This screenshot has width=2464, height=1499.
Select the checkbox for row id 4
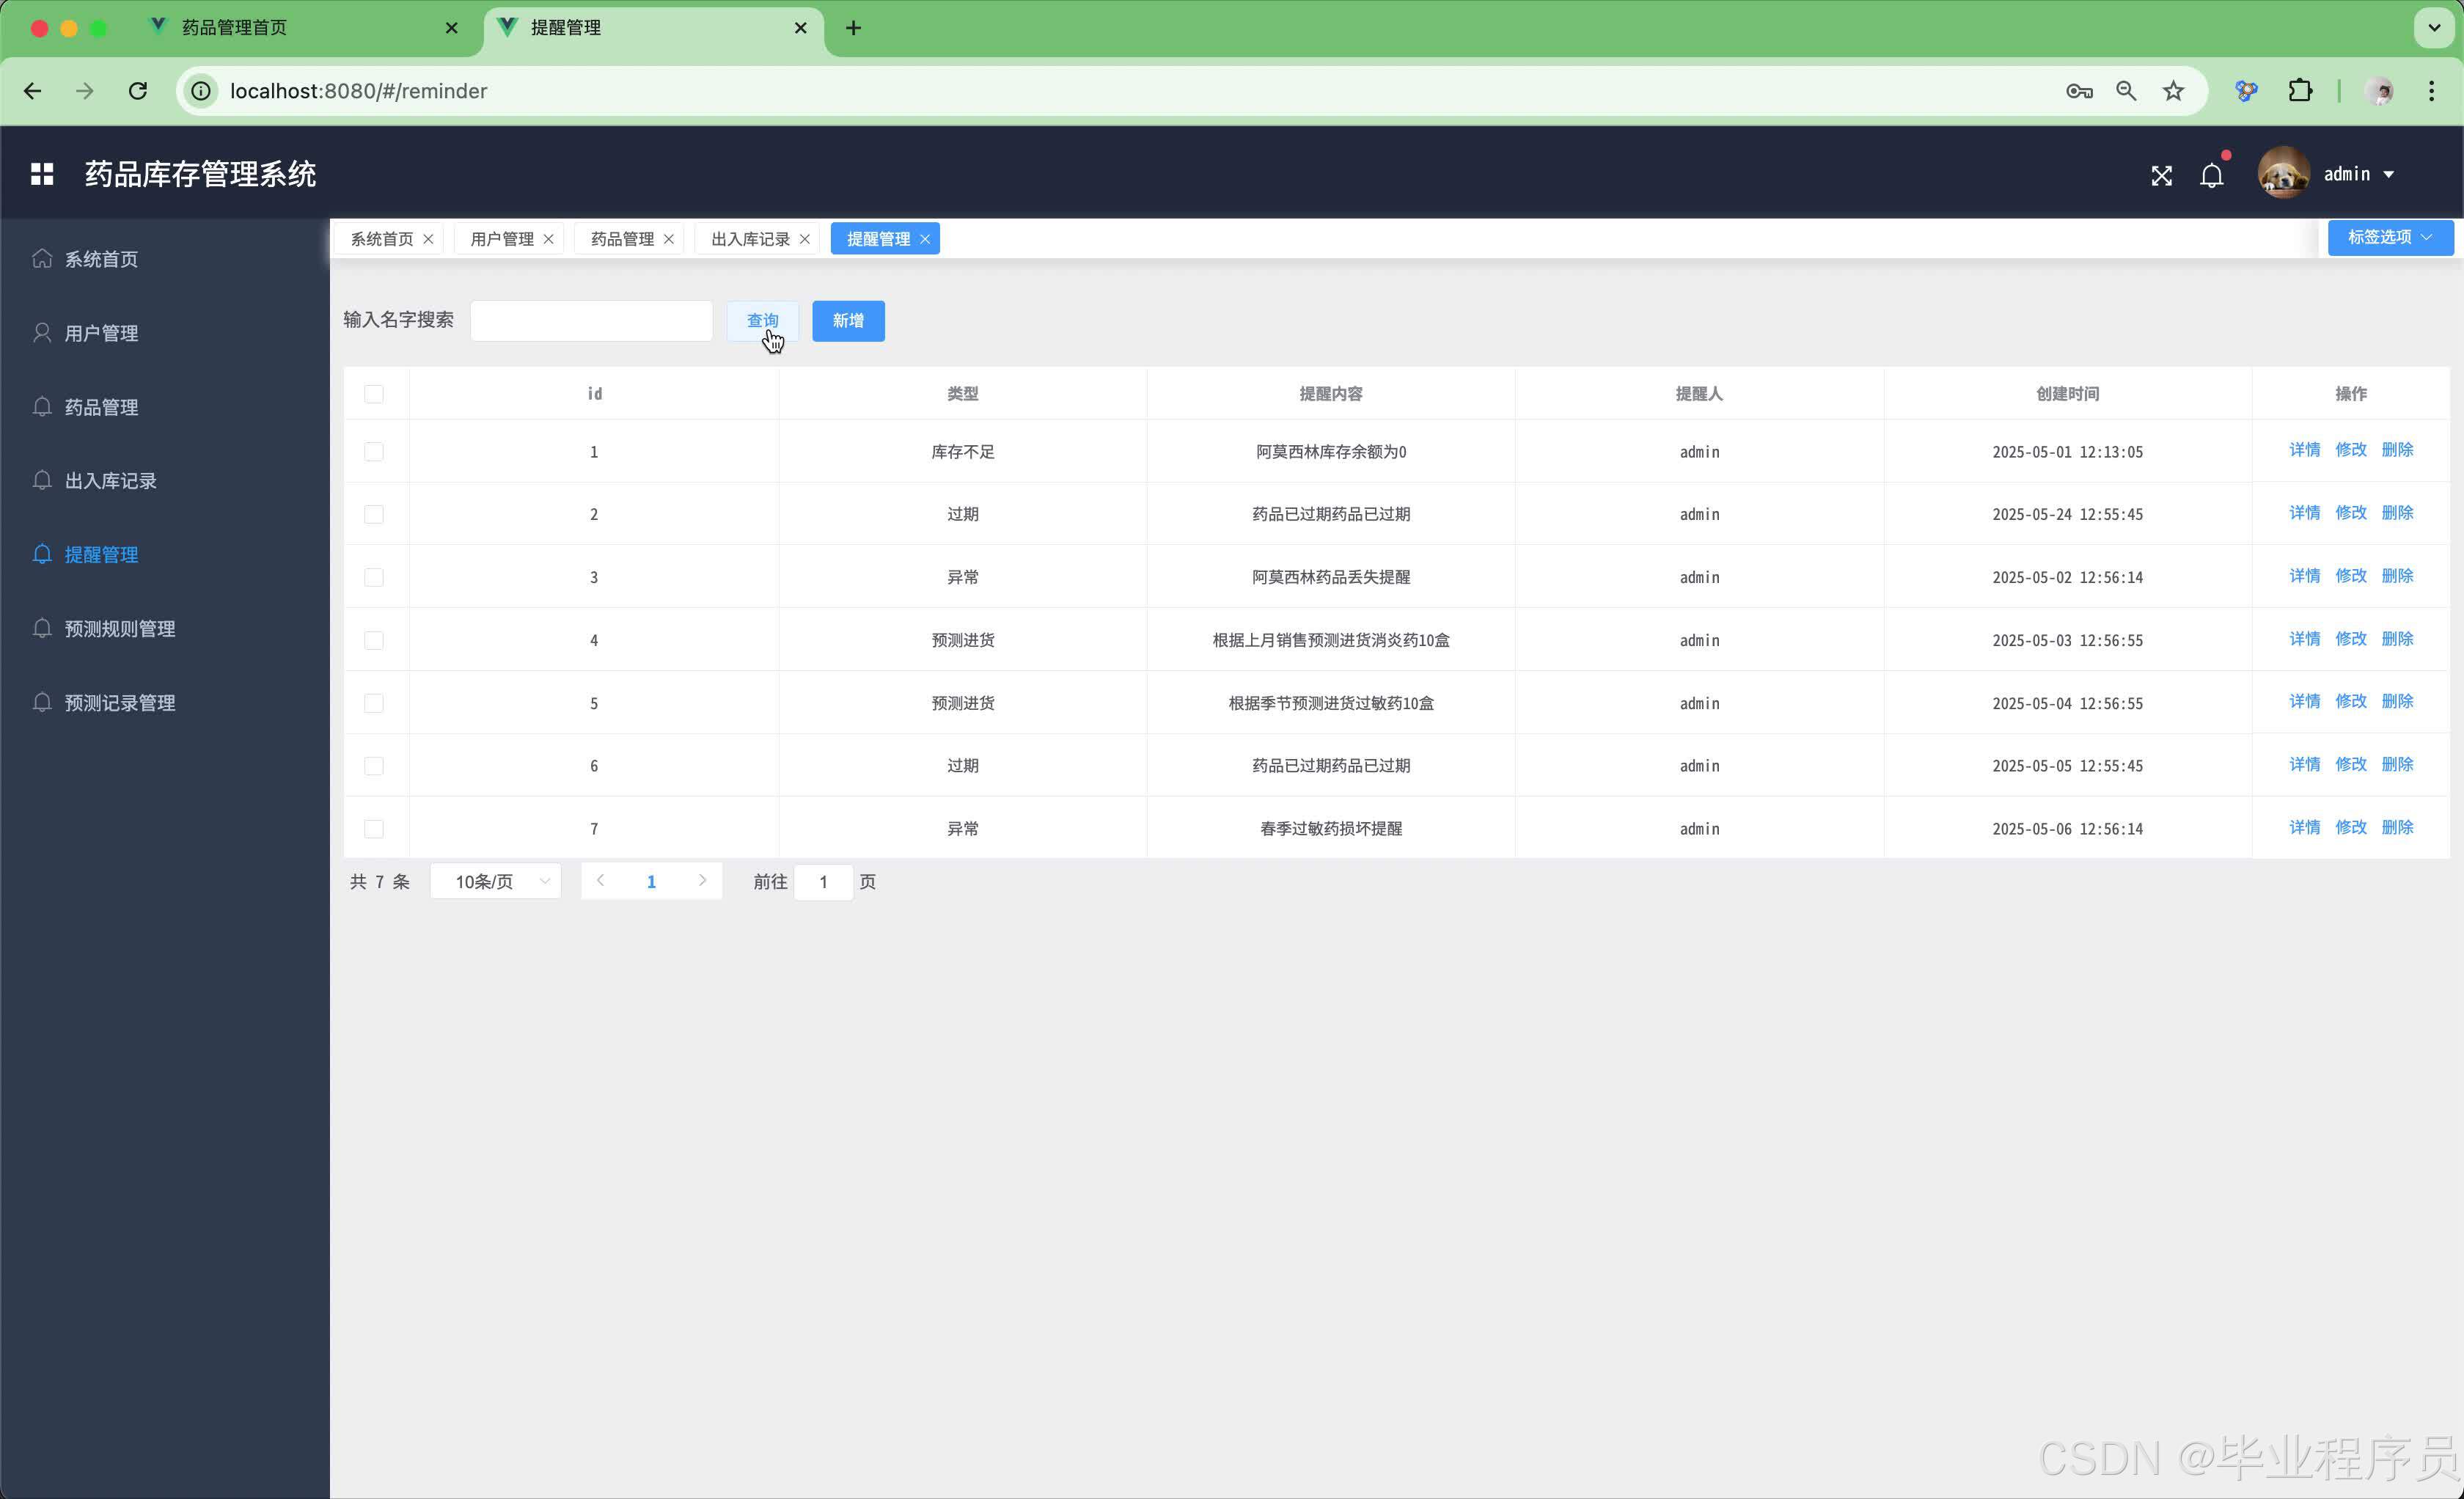pyautogui.click(x=374, y=640)
